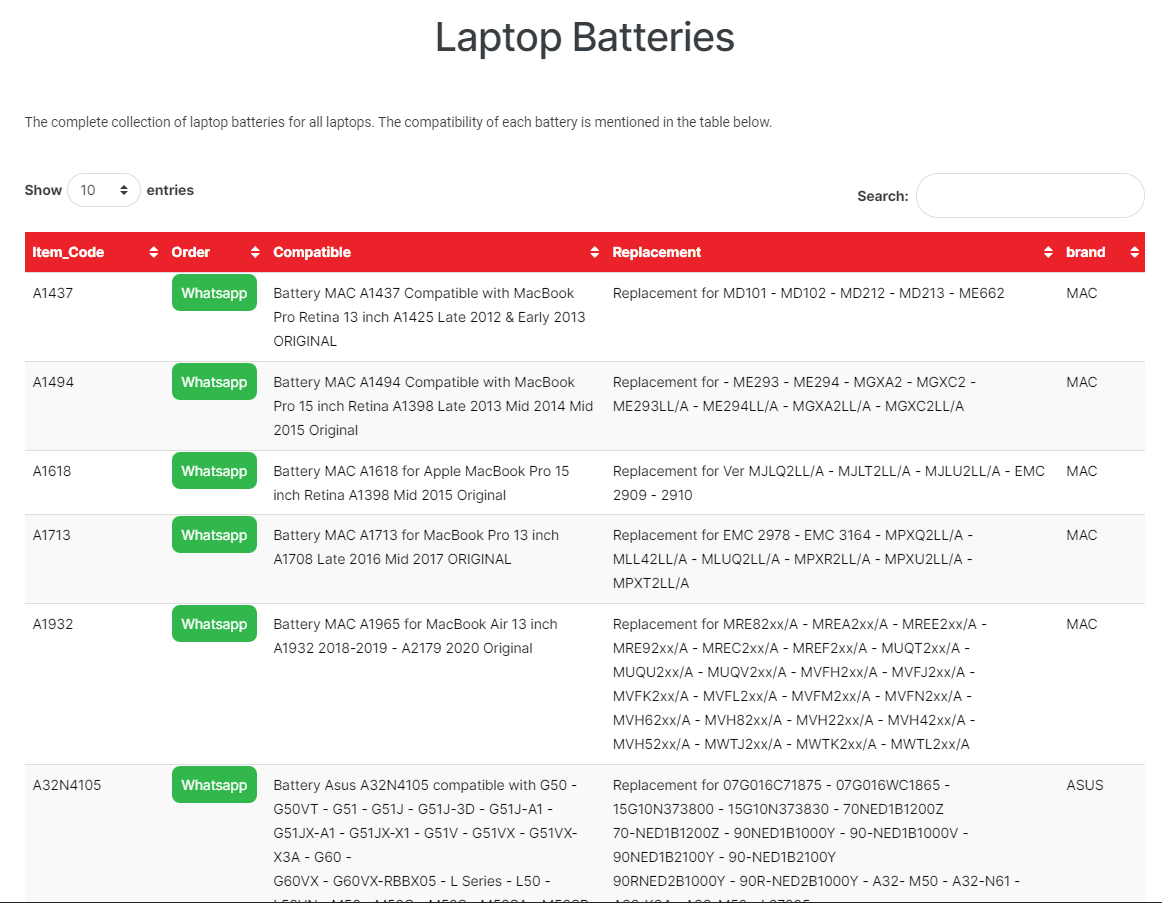
Task: Click the Laptop Batteries page heading
Action: tap(585, 37)
